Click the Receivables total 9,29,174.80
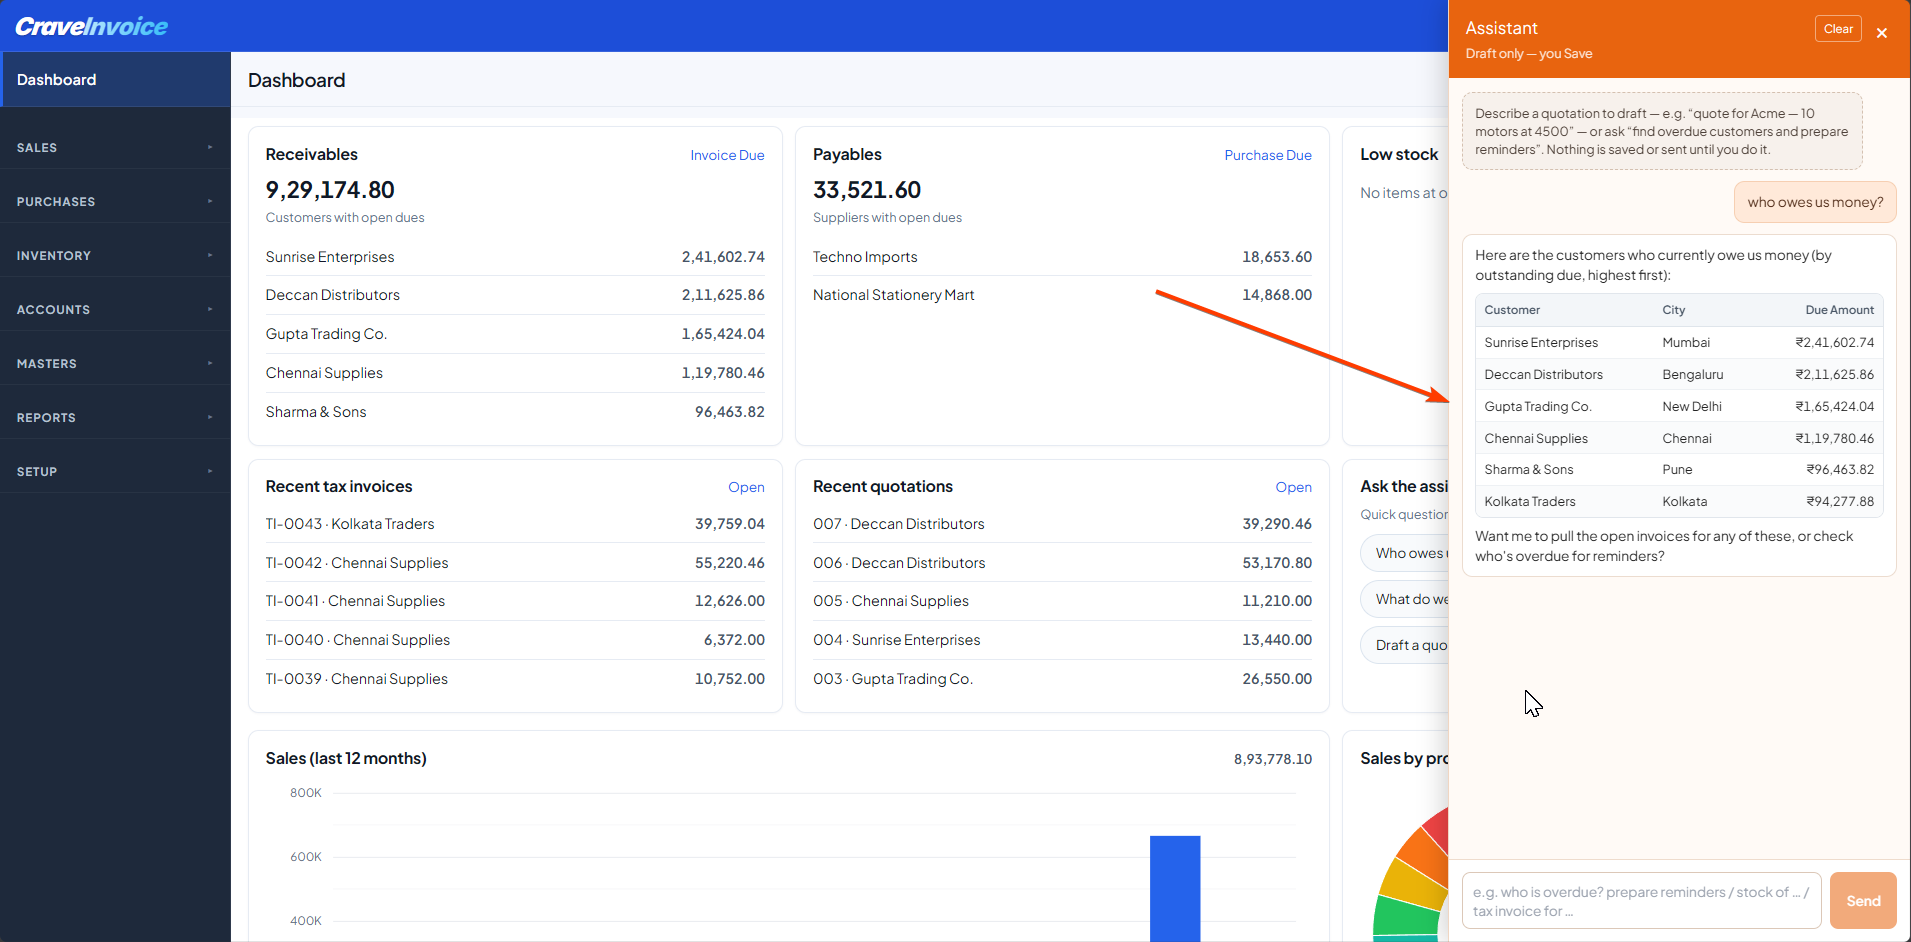The height and width of the screenshot is (942, 1911). point(330,190)
